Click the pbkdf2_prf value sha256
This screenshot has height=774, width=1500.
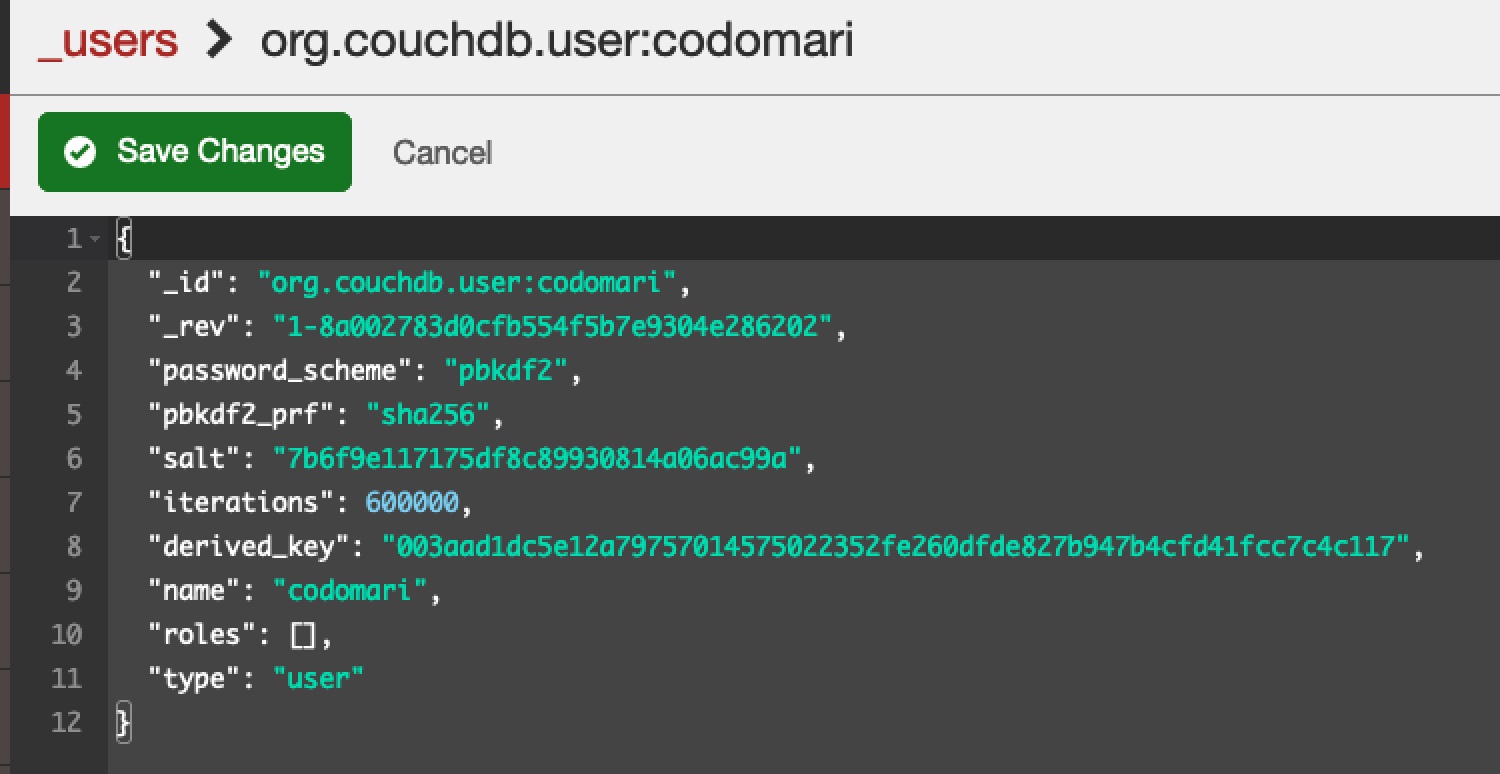[x=429, y=414]
